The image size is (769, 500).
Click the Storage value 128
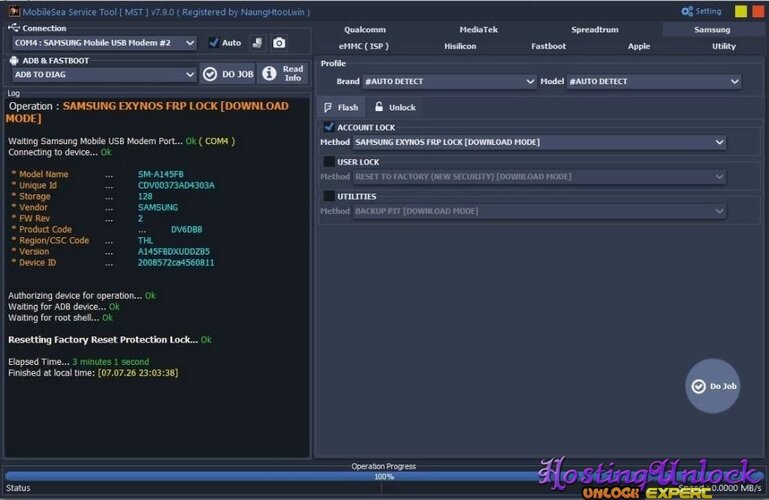coord(145,196)
